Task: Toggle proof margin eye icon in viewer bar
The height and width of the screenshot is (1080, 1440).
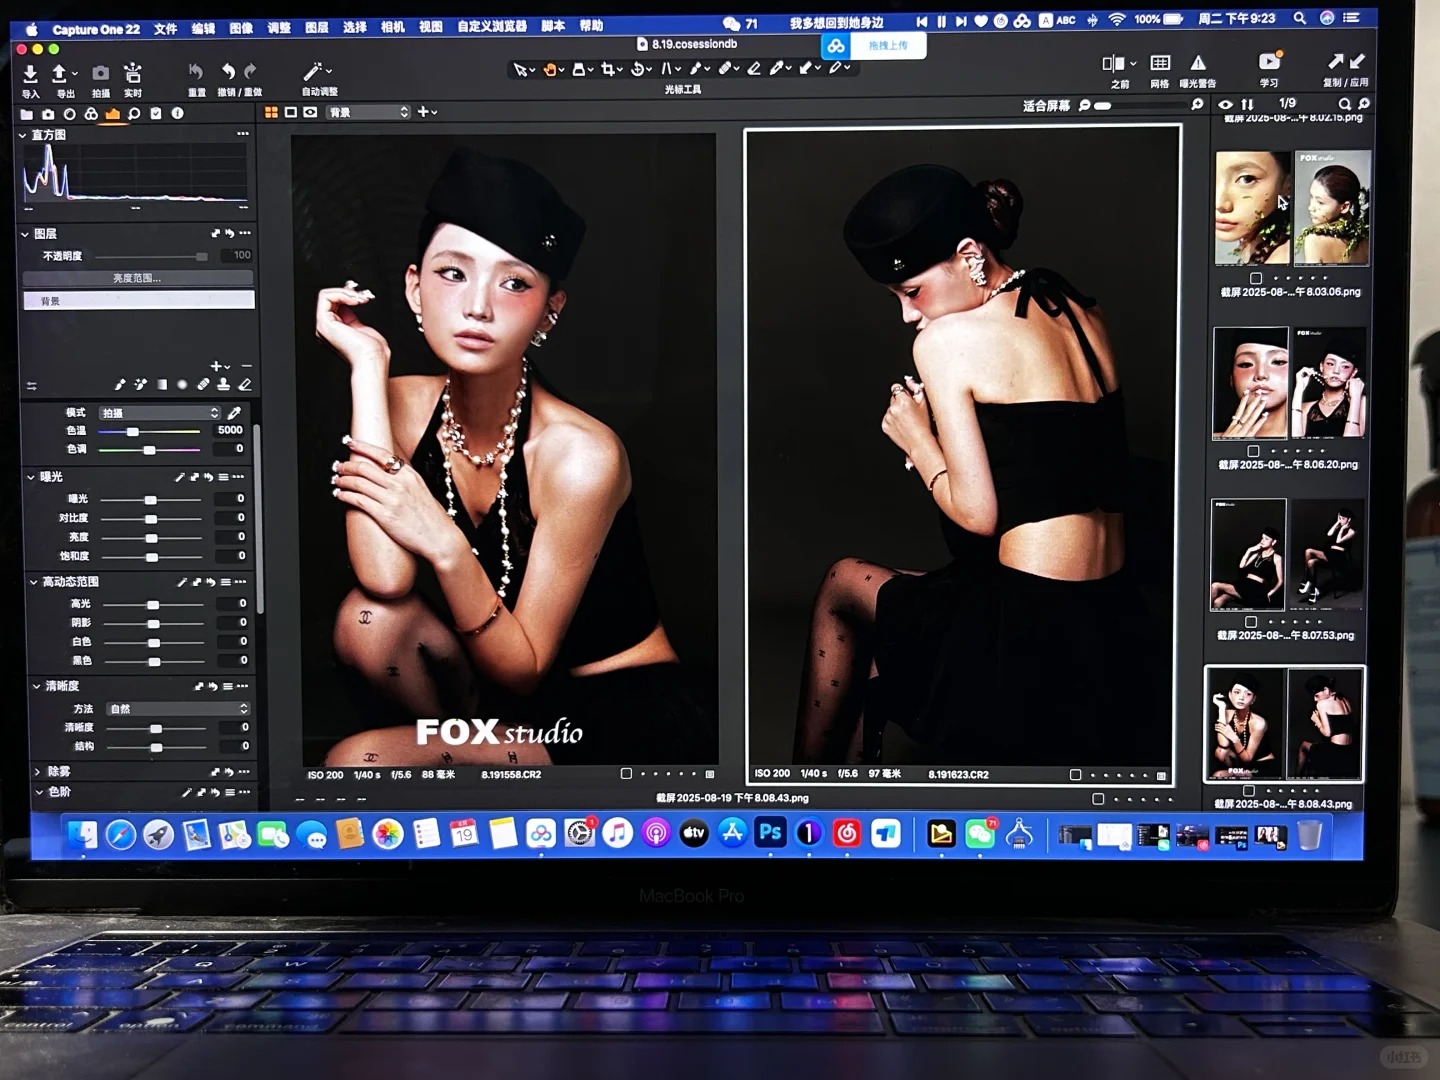Action: (x=310, y=112)
